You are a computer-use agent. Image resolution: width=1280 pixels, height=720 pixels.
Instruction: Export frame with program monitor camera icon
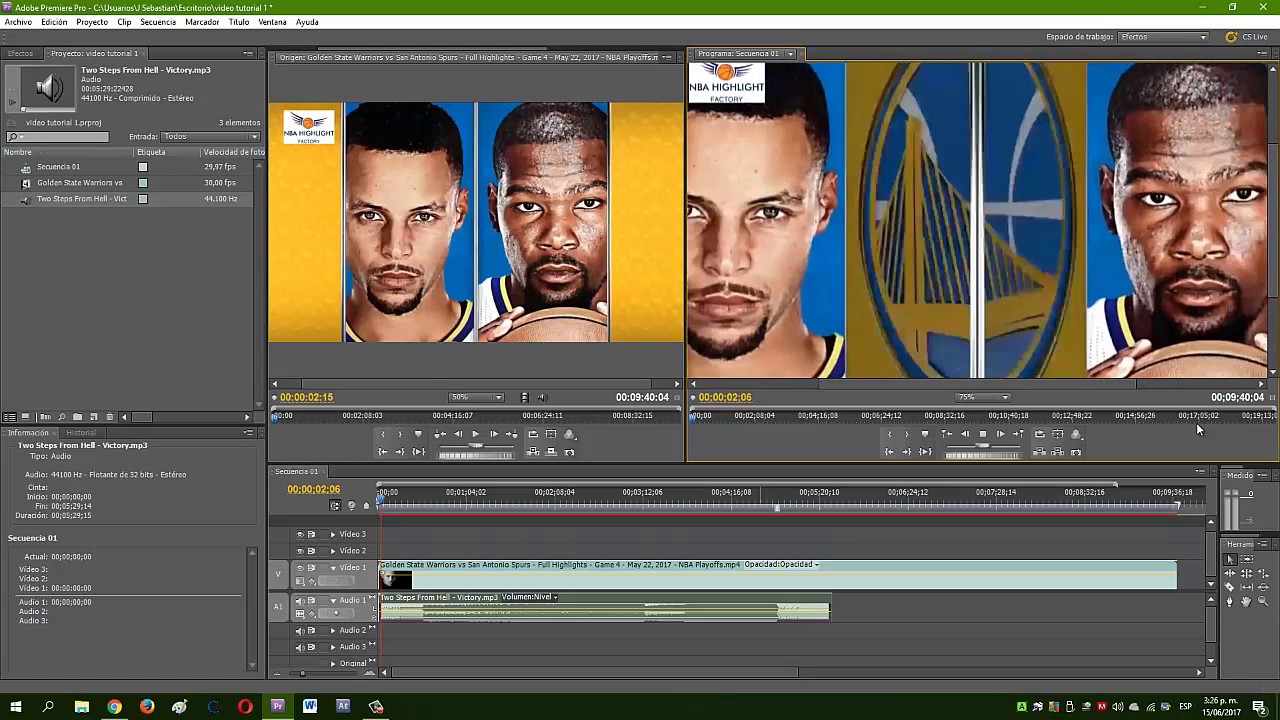pyautogui.click(x=1076, y=452)
